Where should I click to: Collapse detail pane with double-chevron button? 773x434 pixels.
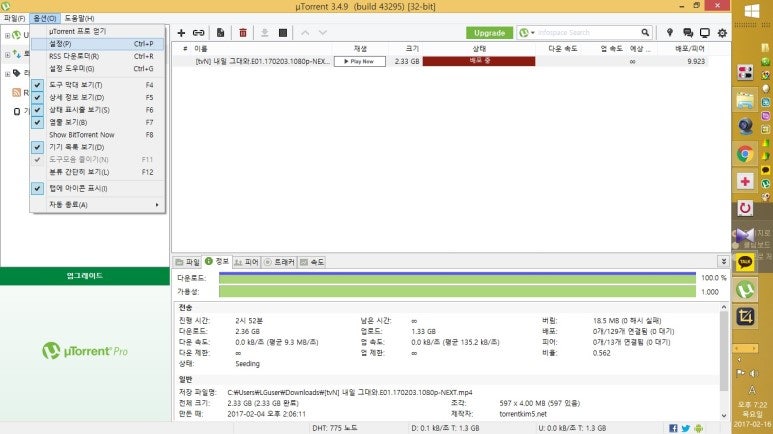(x=723, y=261)
